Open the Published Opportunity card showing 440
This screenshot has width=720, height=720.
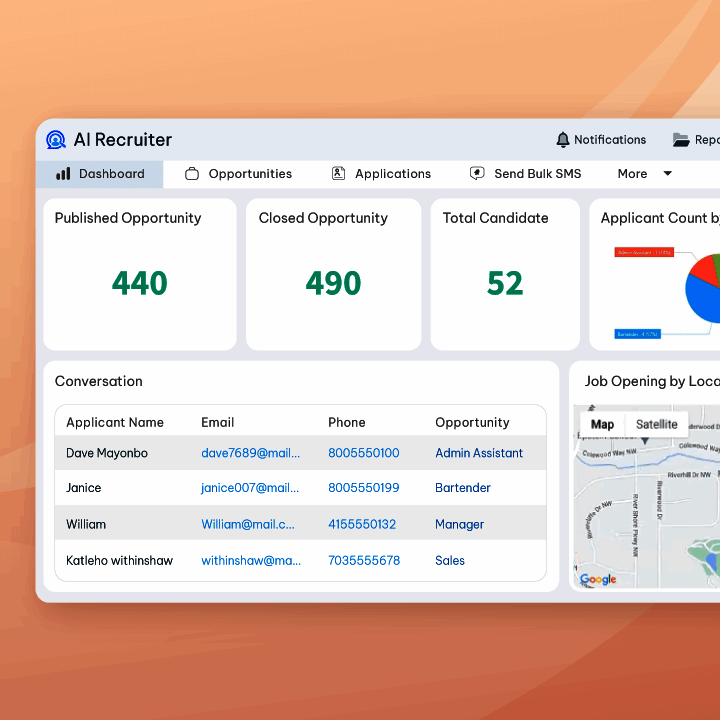pyautogui.click(x=140, y=274)
